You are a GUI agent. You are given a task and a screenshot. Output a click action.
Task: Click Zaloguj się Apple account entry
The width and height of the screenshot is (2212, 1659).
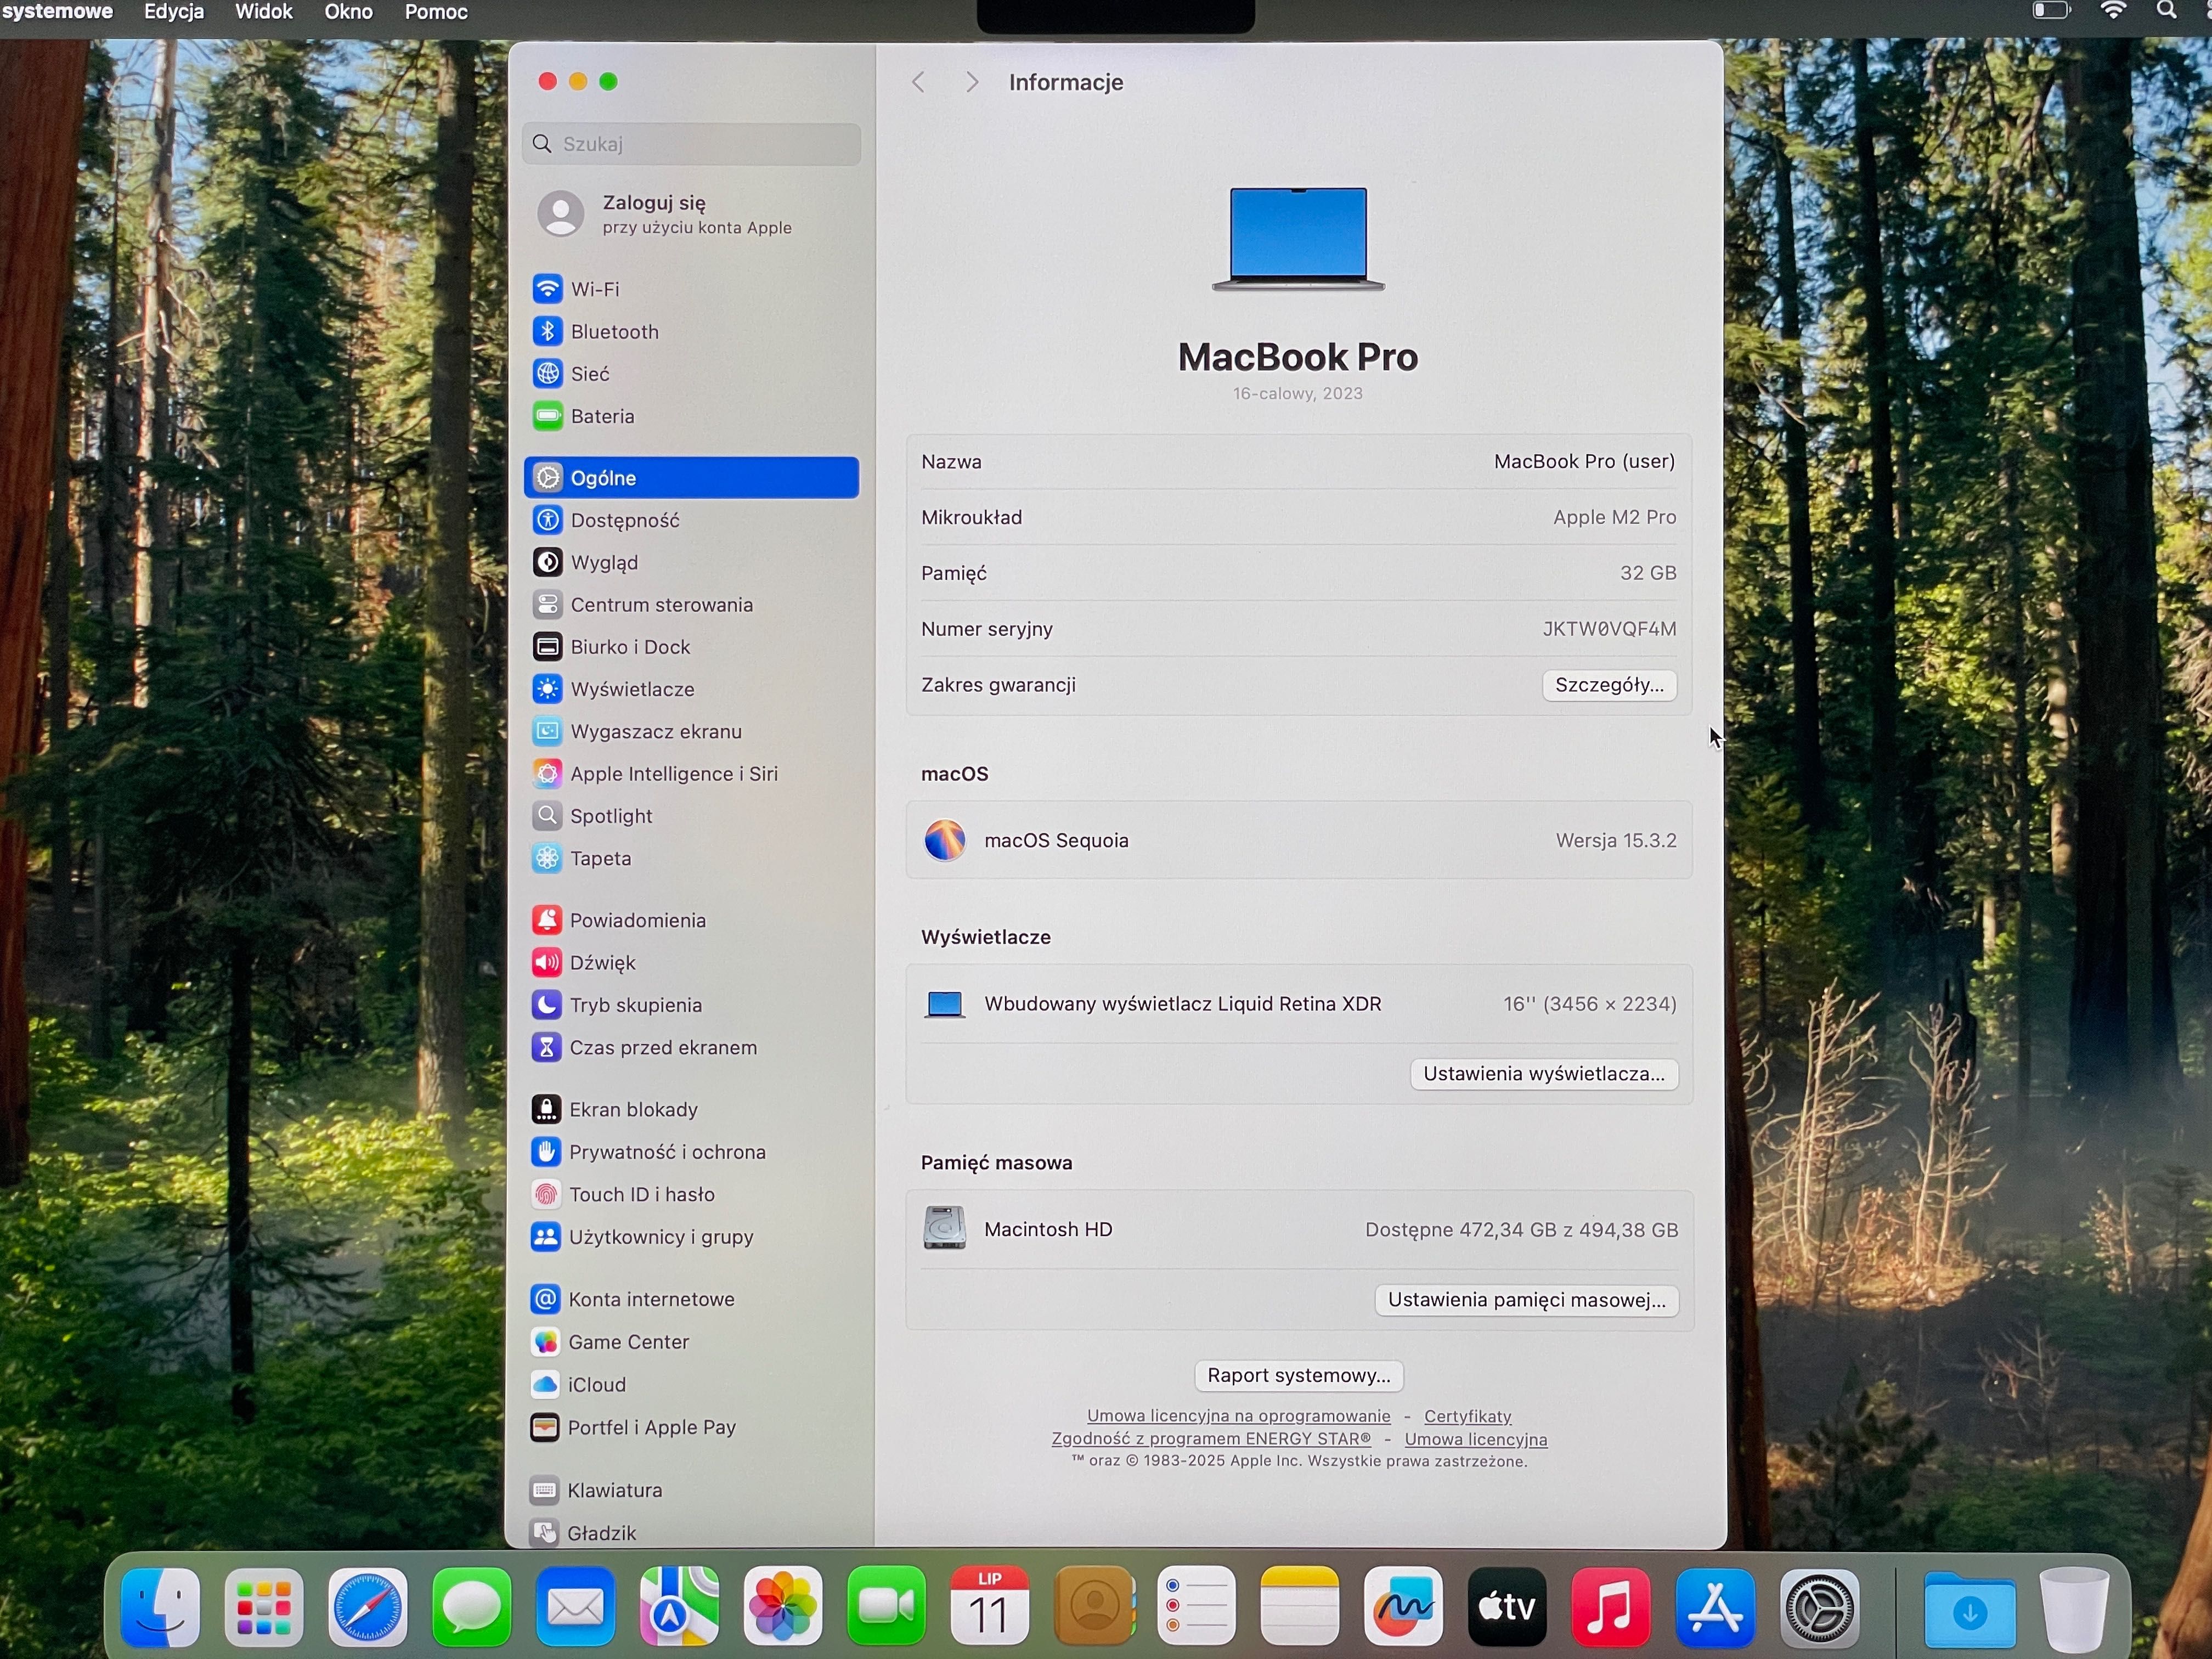coord(691,214)
